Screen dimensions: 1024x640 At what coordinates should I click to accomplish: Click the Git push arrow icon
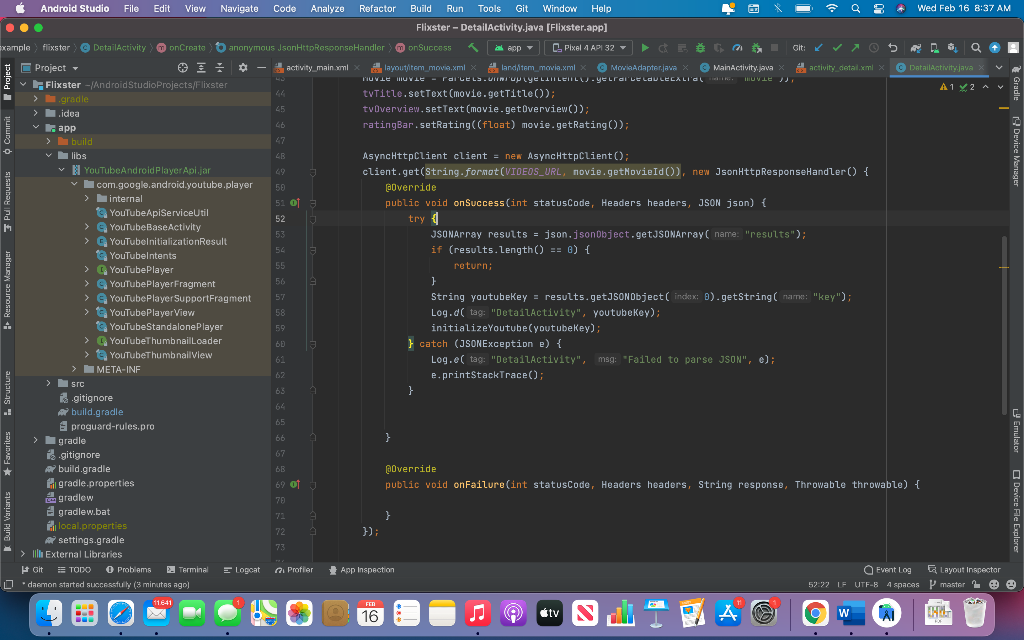click(855, 48)
